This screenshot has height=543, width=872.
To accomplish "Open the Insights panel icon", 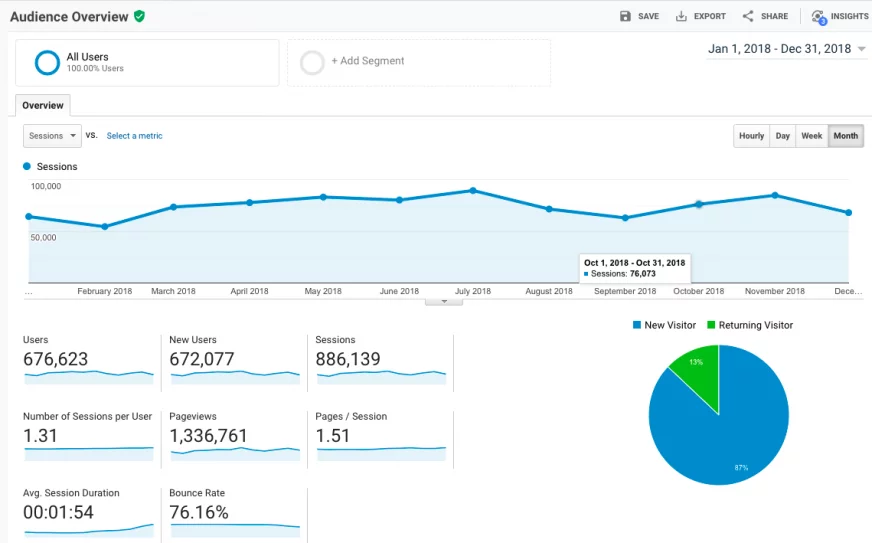I will (819, 17).
